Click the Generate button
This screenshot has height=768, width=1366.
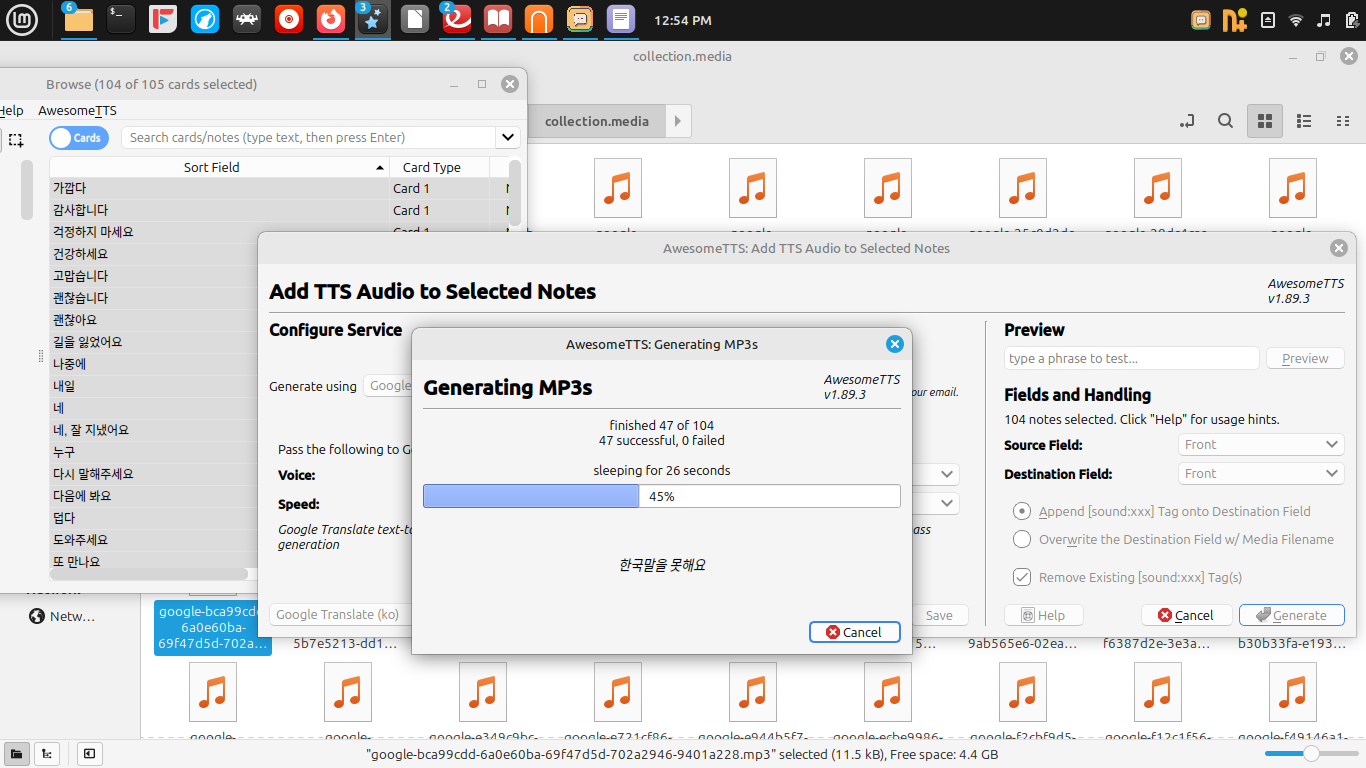coord(1292,615)
